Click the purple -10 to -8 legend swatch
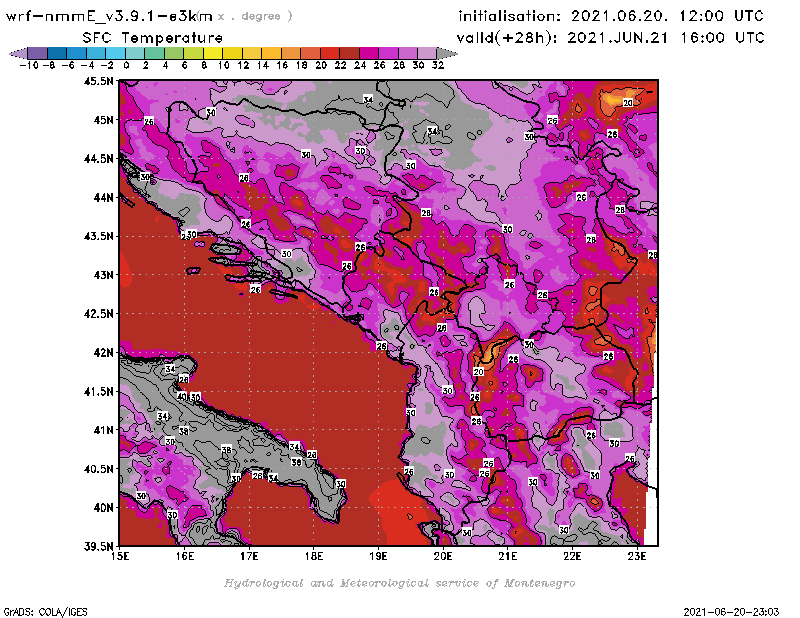 (x=38, y=53)
